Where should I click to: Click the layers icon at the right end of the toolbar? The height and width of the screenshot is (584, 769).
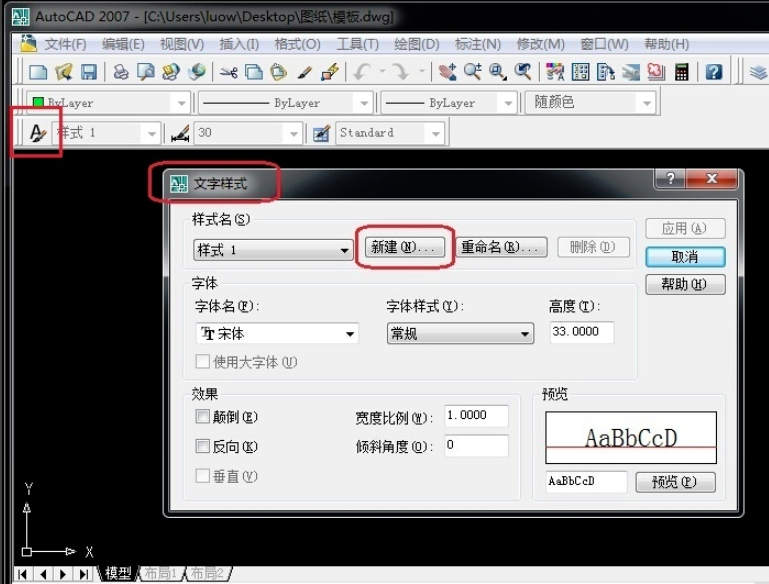click(758, 73)
